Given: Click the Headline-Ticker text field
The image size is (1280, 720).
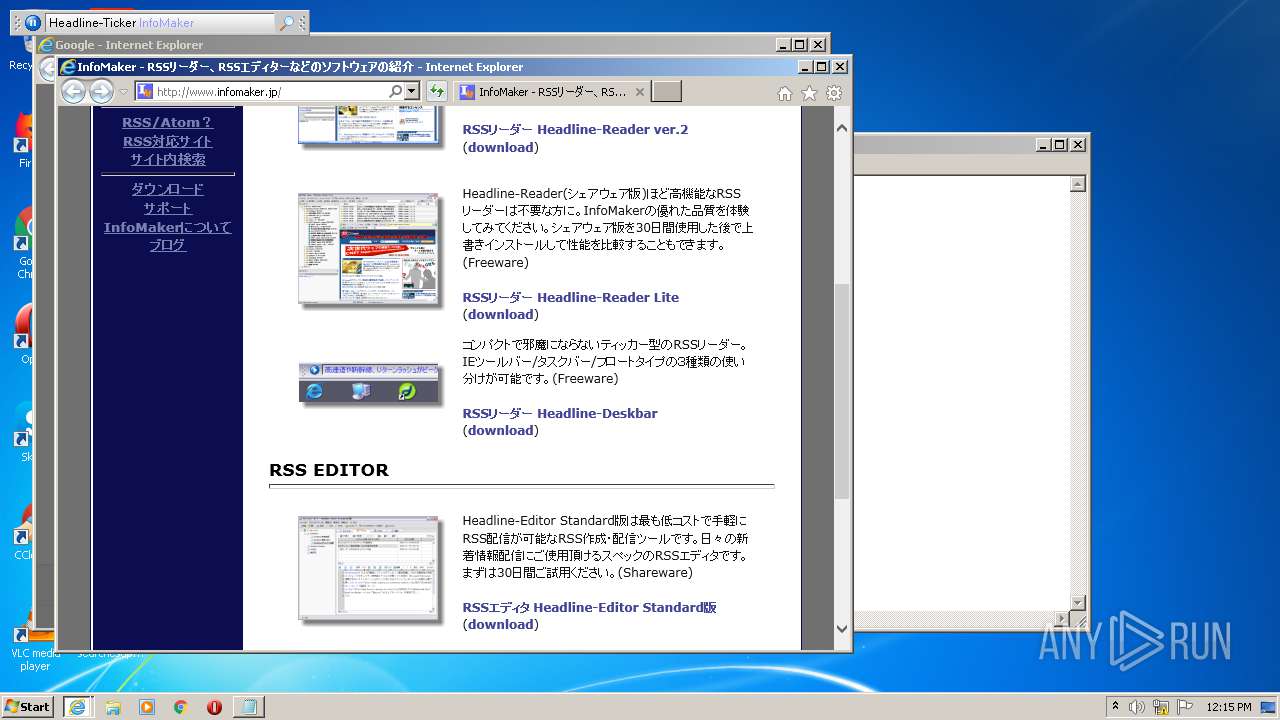Looking at the screenshot, I should (x=160, y=22).
